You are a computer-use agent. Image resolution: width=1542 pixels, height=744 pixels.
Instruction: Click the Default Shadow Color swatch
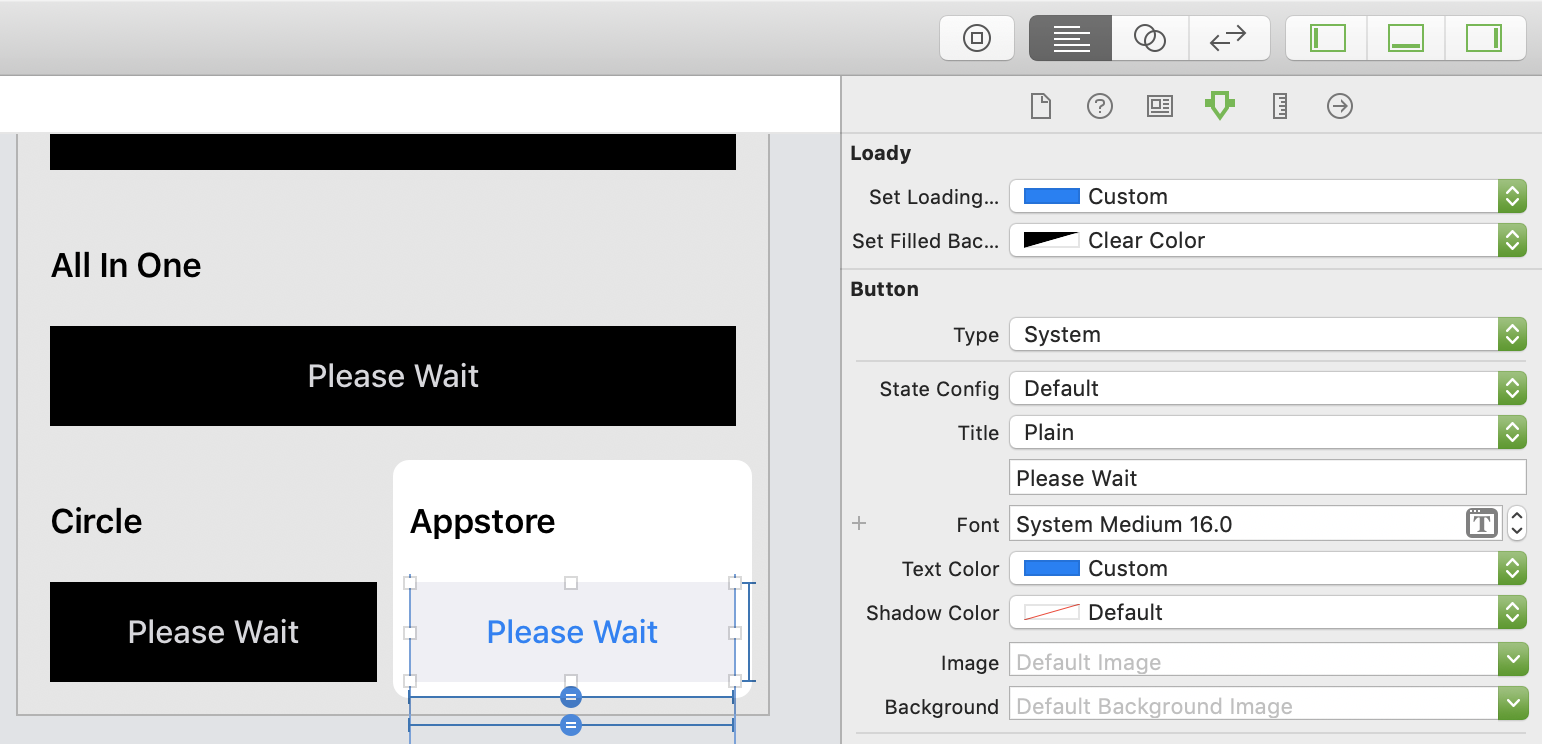[x=1051, y=612]
